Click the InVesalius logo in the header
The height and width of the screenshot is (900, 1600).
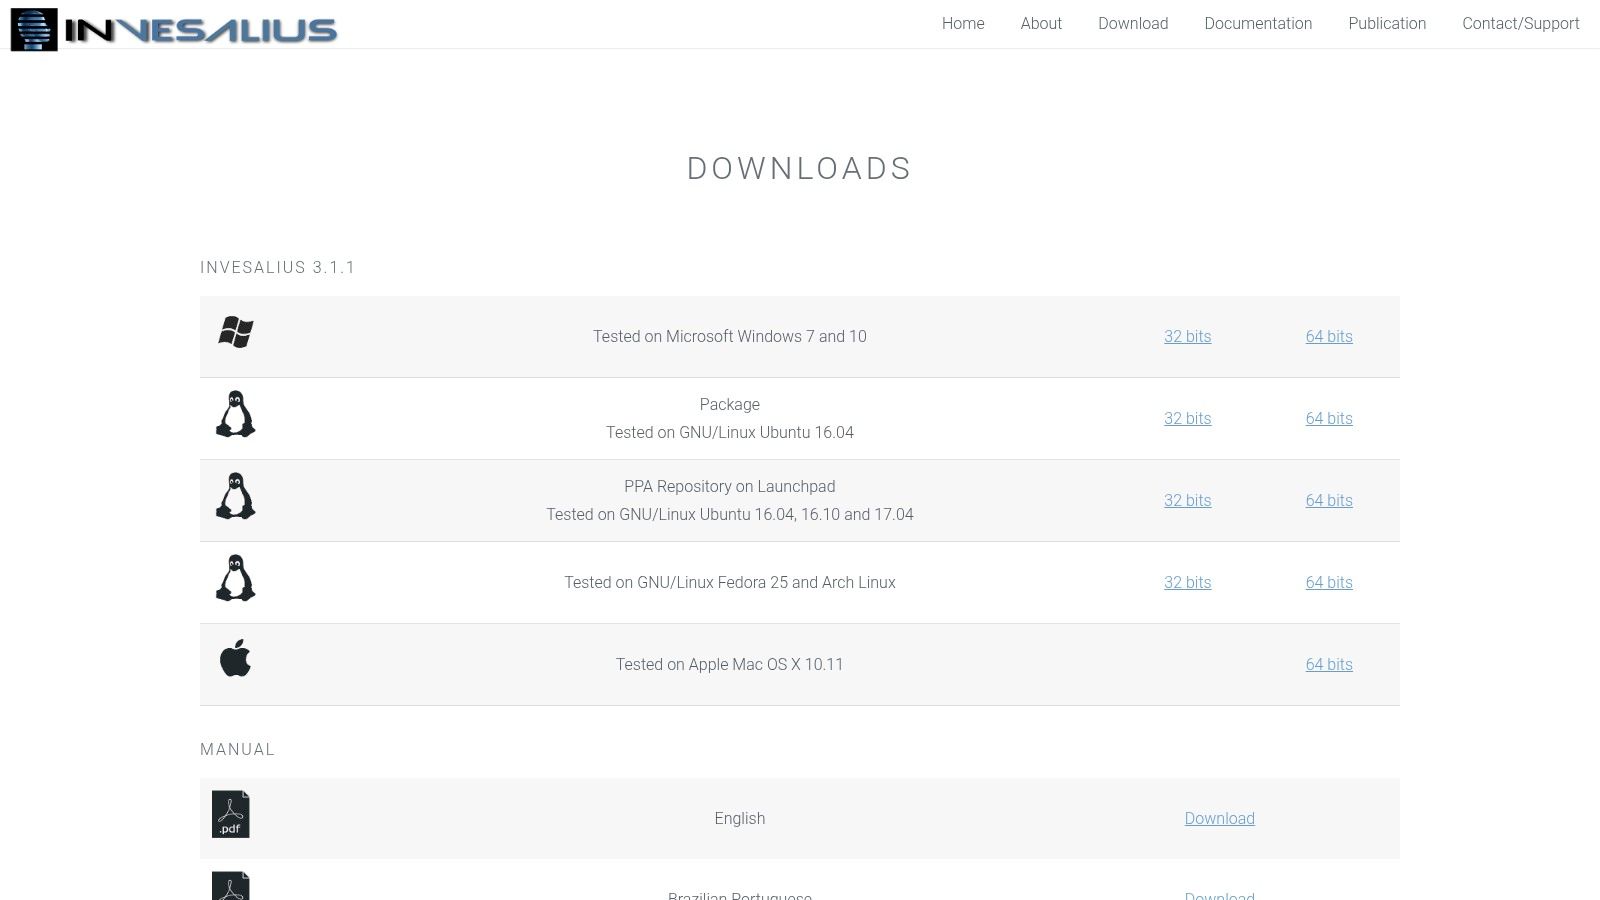click(174, 29)
